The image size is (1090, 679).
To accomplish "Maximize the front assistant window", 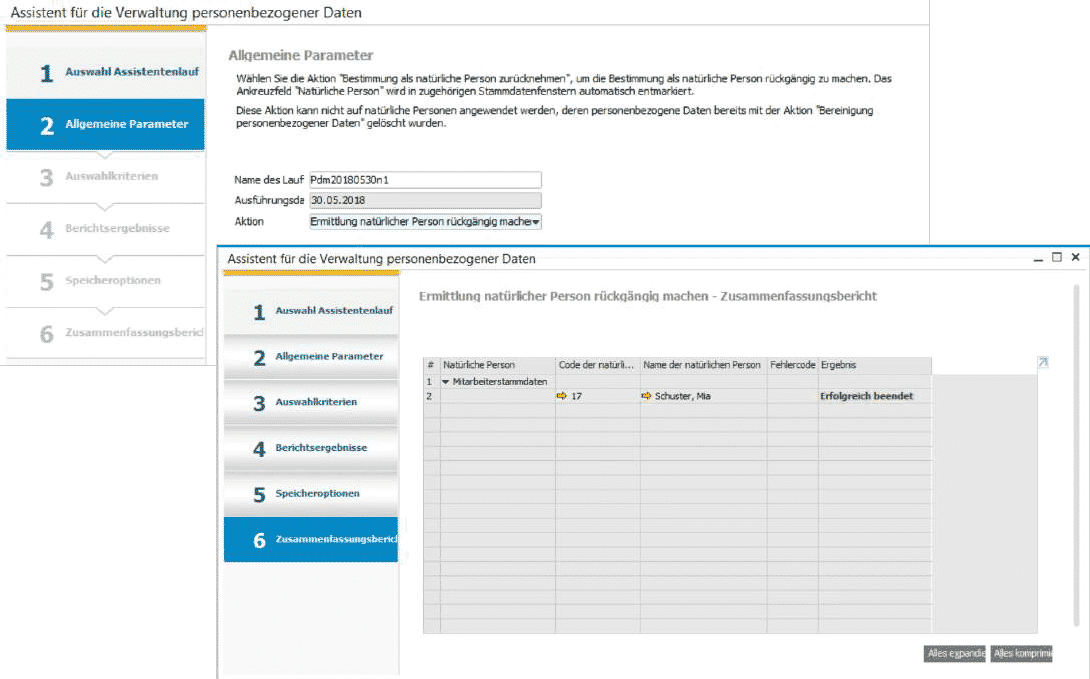I will (x=1057, y=257).
